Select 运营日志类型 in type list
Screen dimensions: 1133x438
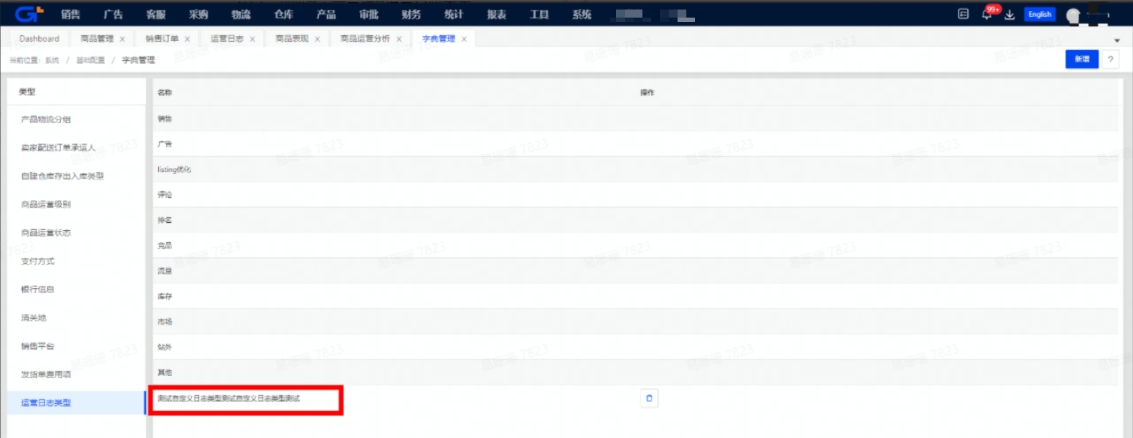point(77,403)
